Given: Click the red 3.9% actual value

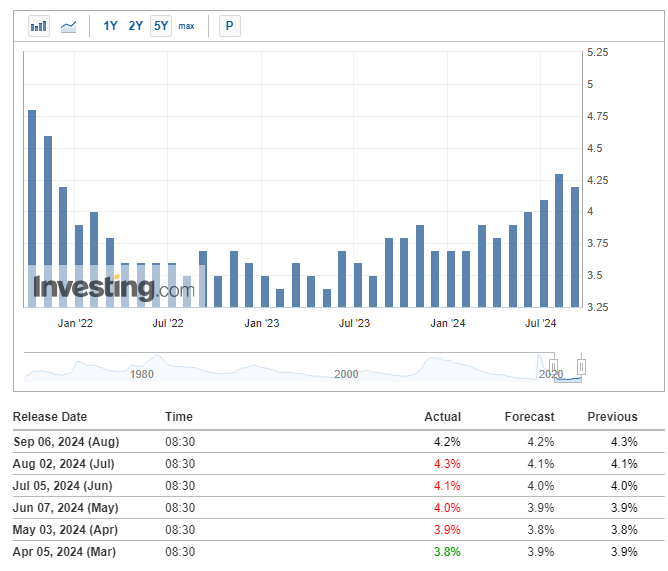Looking at the screenshot, I should click(447, 530).
